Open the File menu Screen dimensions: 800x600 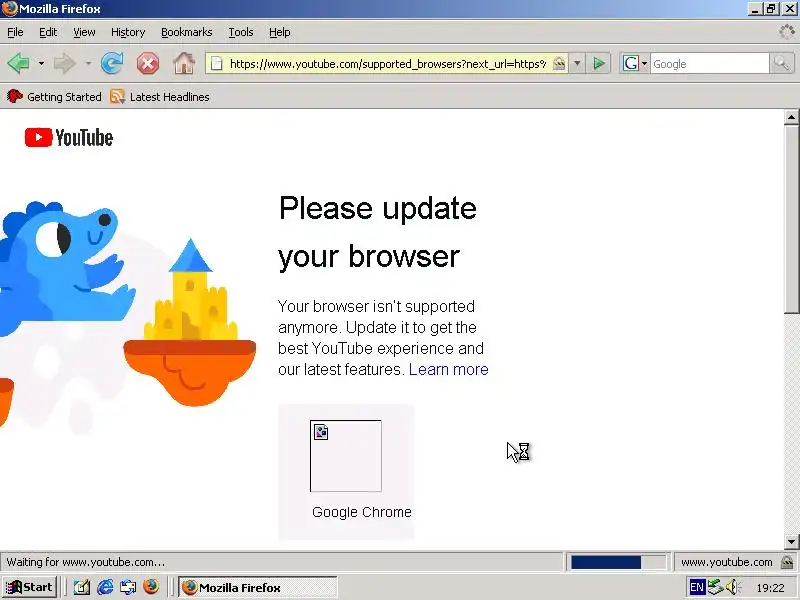(15, 32)
